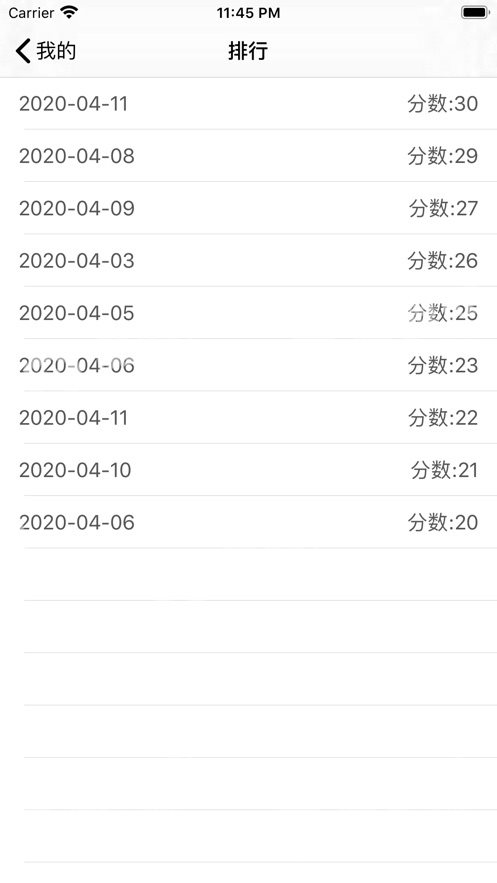Select the 2020-04-06 row with score 20
The width and height of the screenshot is (497, 883).
click(248, 523)
